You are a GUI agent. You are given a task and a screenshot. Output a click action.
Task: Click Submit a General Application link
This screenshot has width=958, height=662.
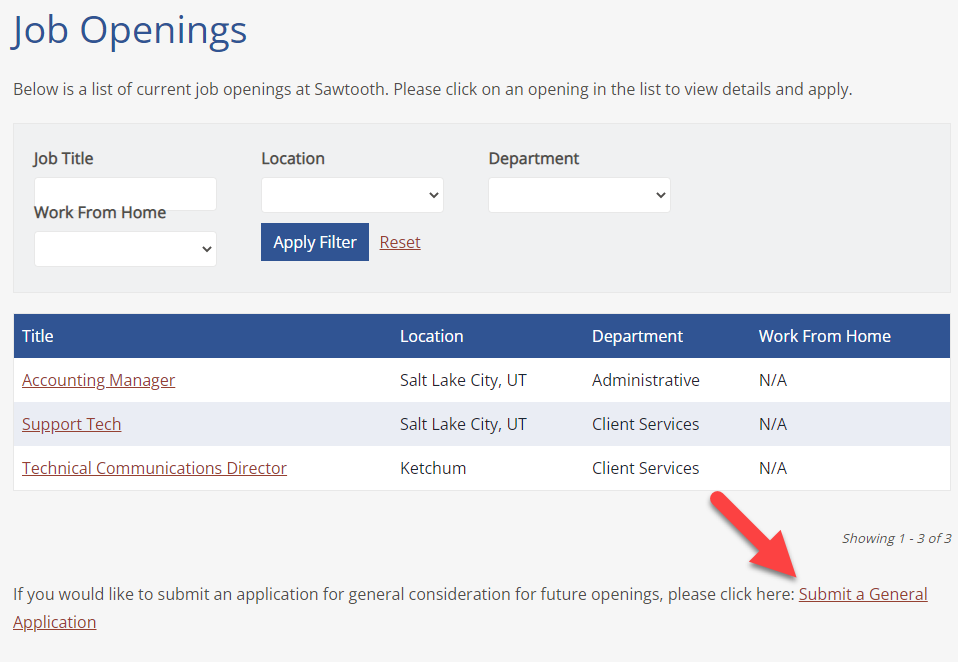tap(862, 594)
